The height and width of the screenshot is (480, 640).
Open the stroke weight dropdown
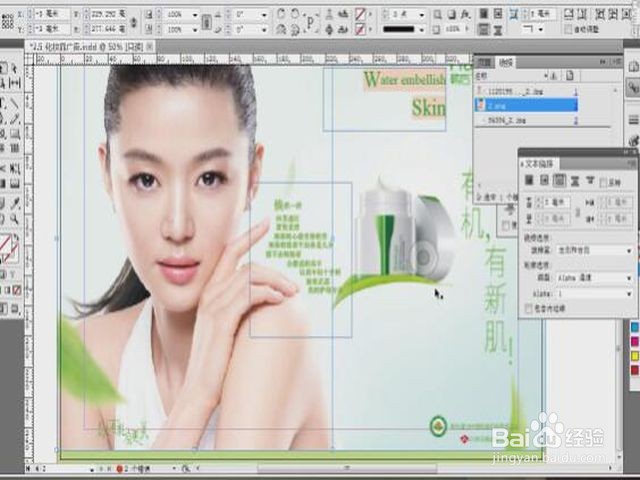[x=422, y=15]
